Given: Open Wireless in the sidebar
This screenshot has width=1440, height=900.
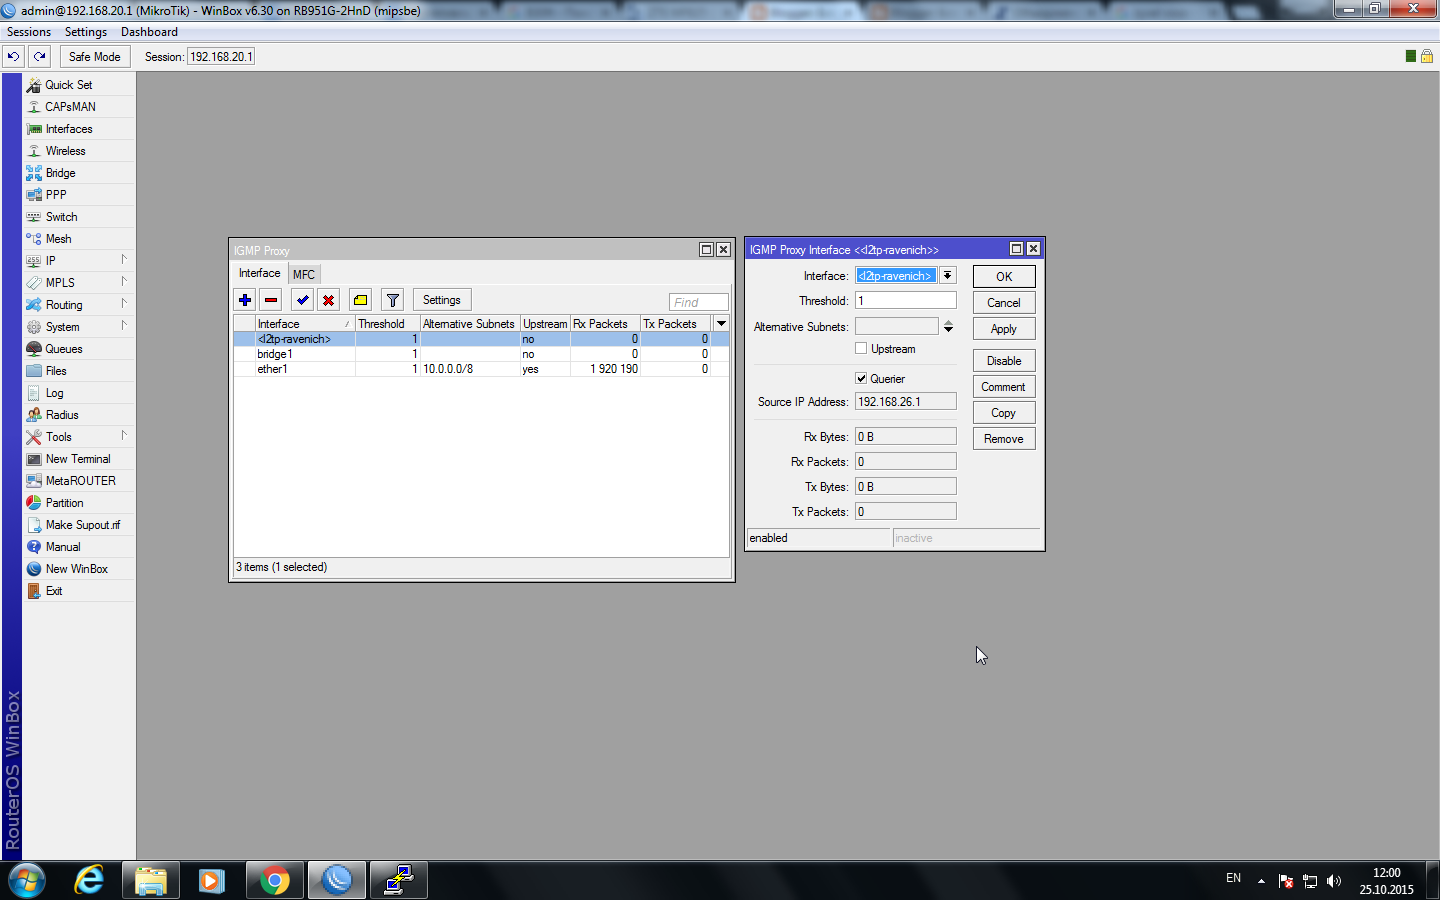Looking at the screenshot, I should (79, 151).
